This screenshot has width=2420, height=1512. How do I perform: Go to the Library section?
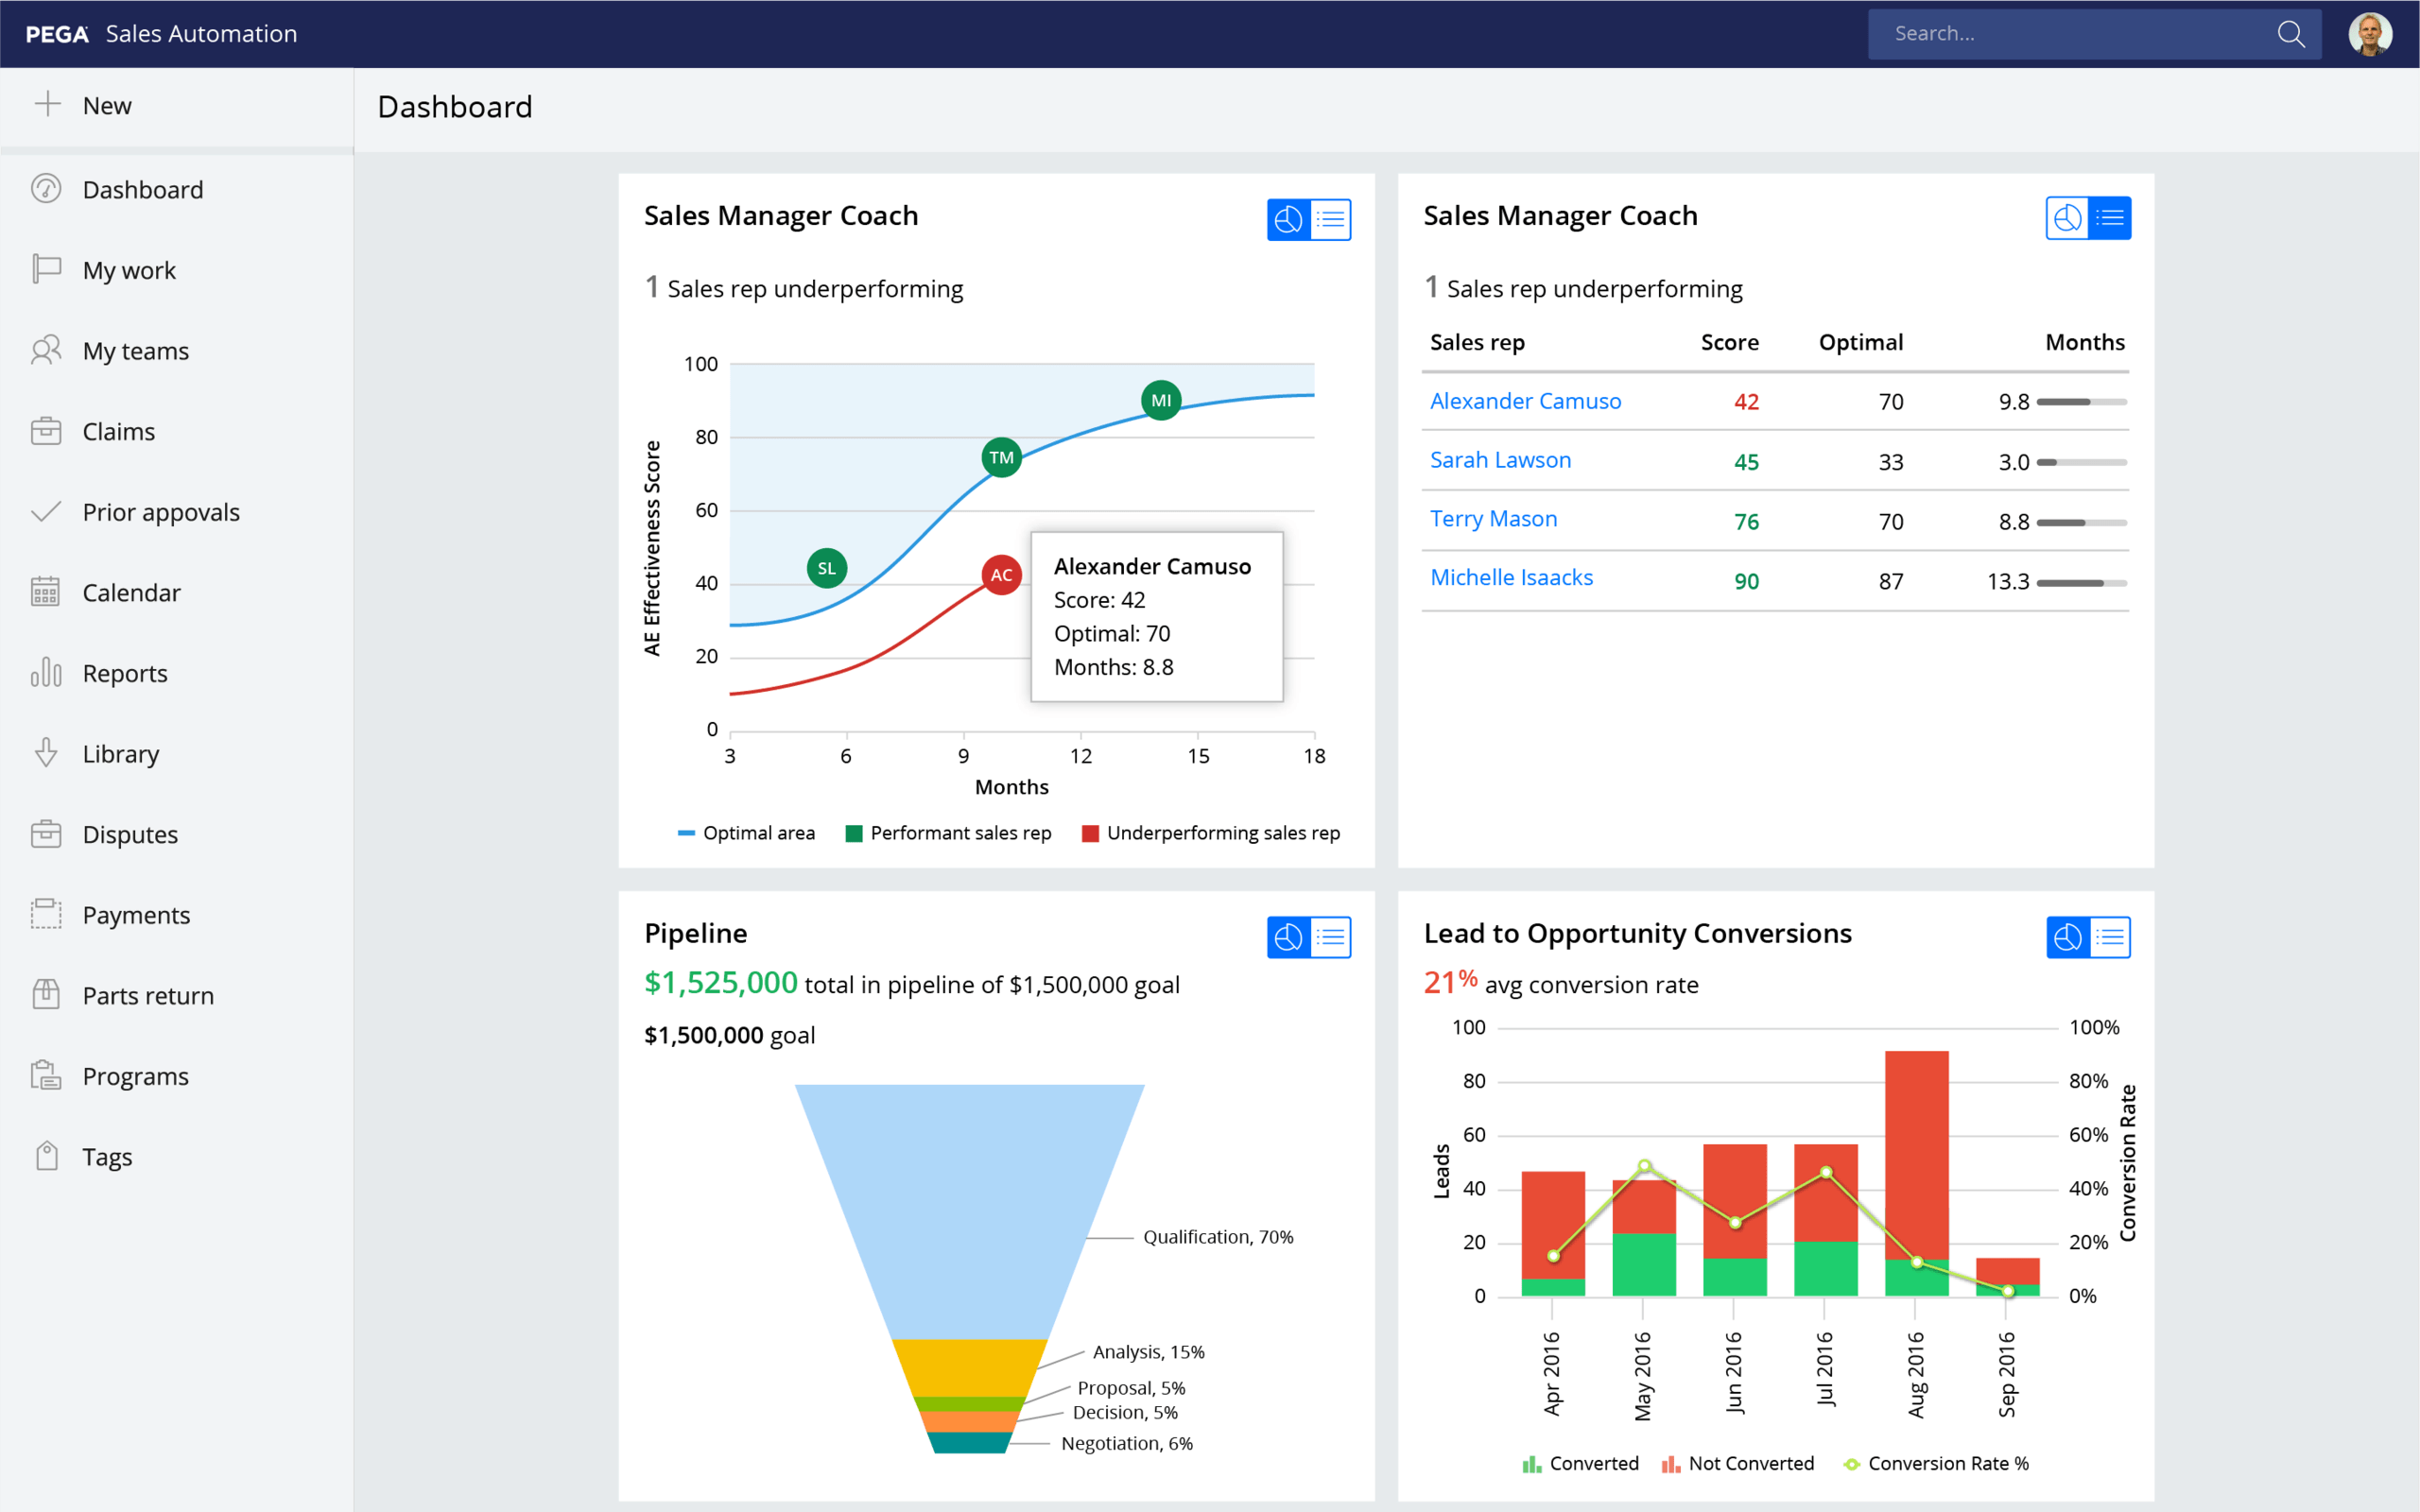(x=120, y=754)
